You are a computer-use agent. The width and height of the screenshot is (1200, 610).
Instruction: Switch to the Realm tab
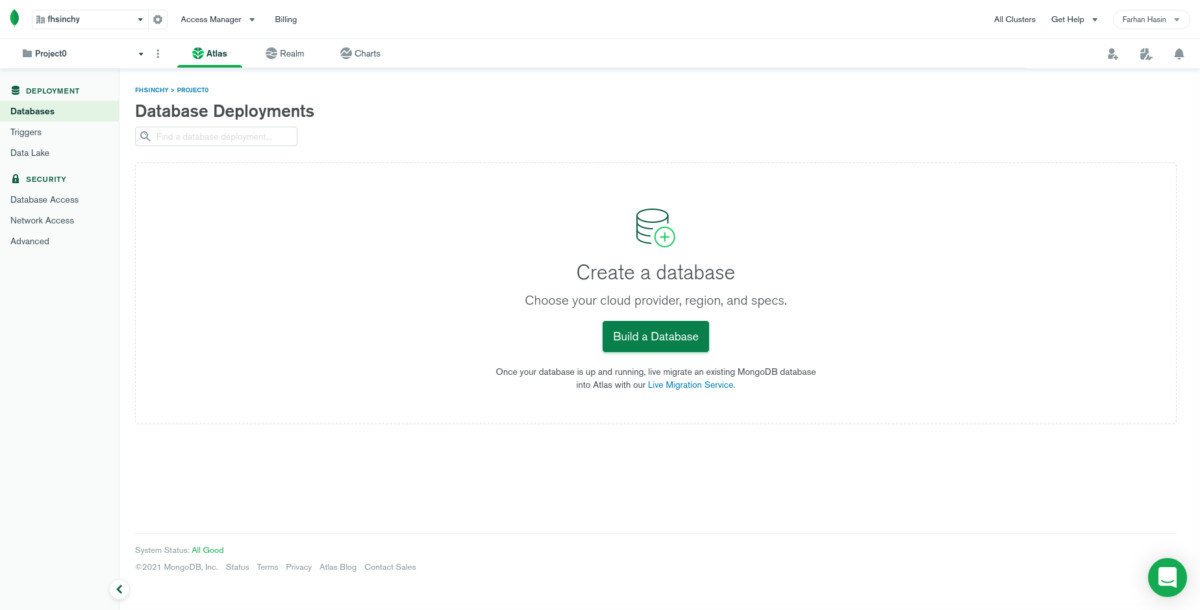[285, 53]
